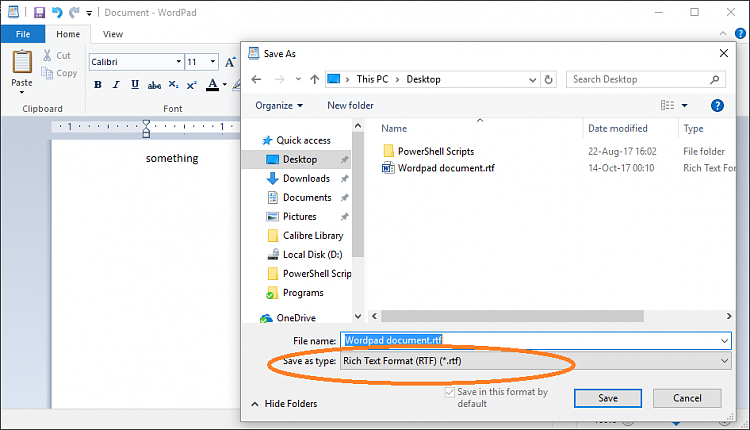Viewport: 750px width, 430px height.
Task: Switch to the View ribbon tab
Action: point(113,34)
